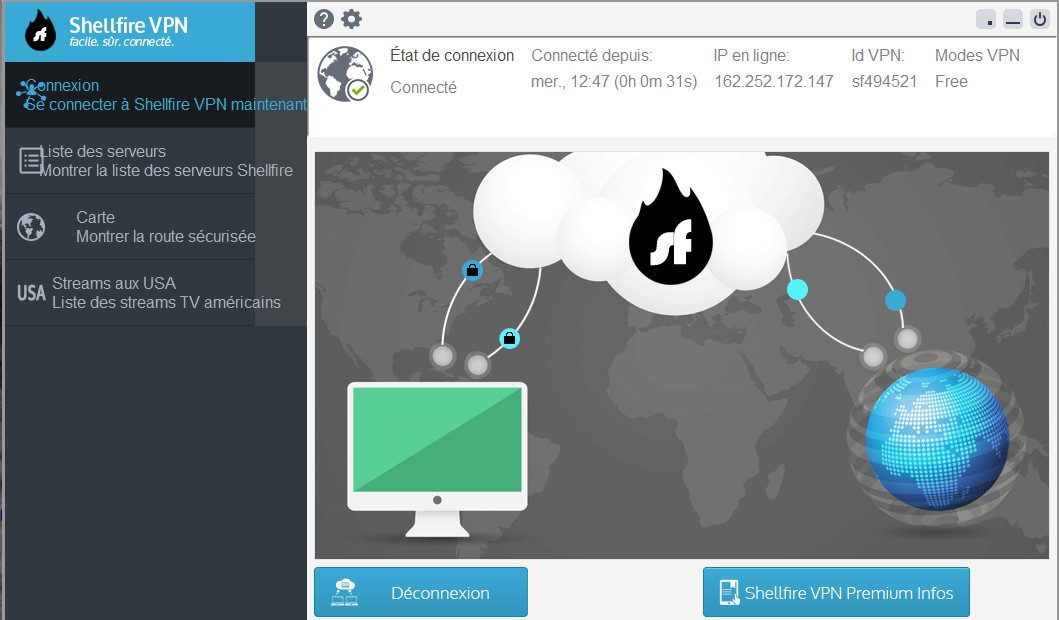Image resolution: width=1059 pixels, height=620 pixels.
Task: Click Shellfire VPN Premium Infos button
Action: [836, 592]
